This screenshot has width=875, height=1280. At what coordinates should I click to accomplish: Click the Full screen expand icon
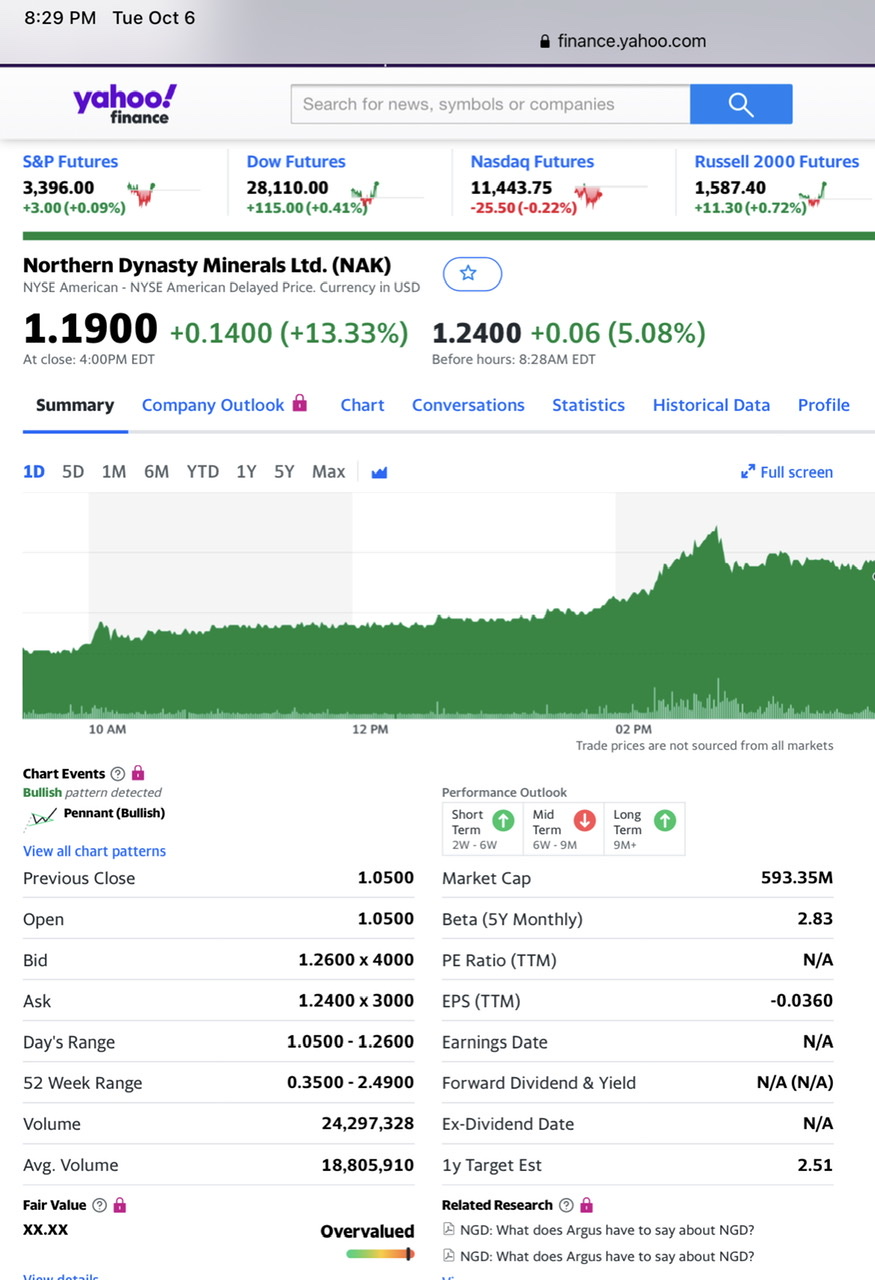747,472
